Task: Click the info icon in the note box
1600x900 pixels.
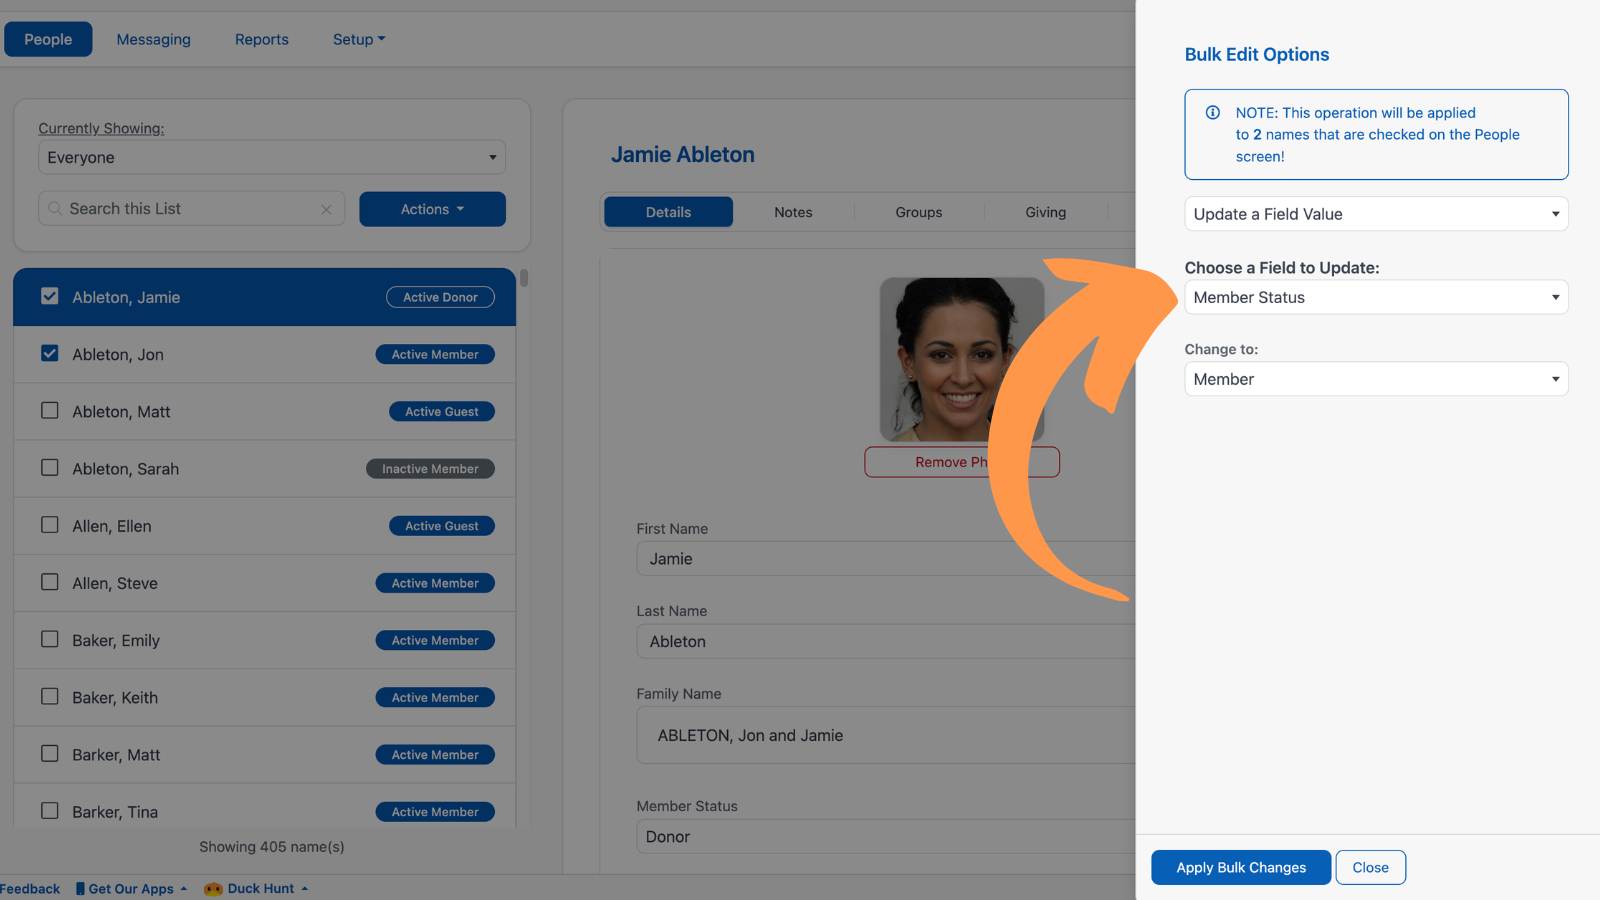Action: tap(1212, 113)
